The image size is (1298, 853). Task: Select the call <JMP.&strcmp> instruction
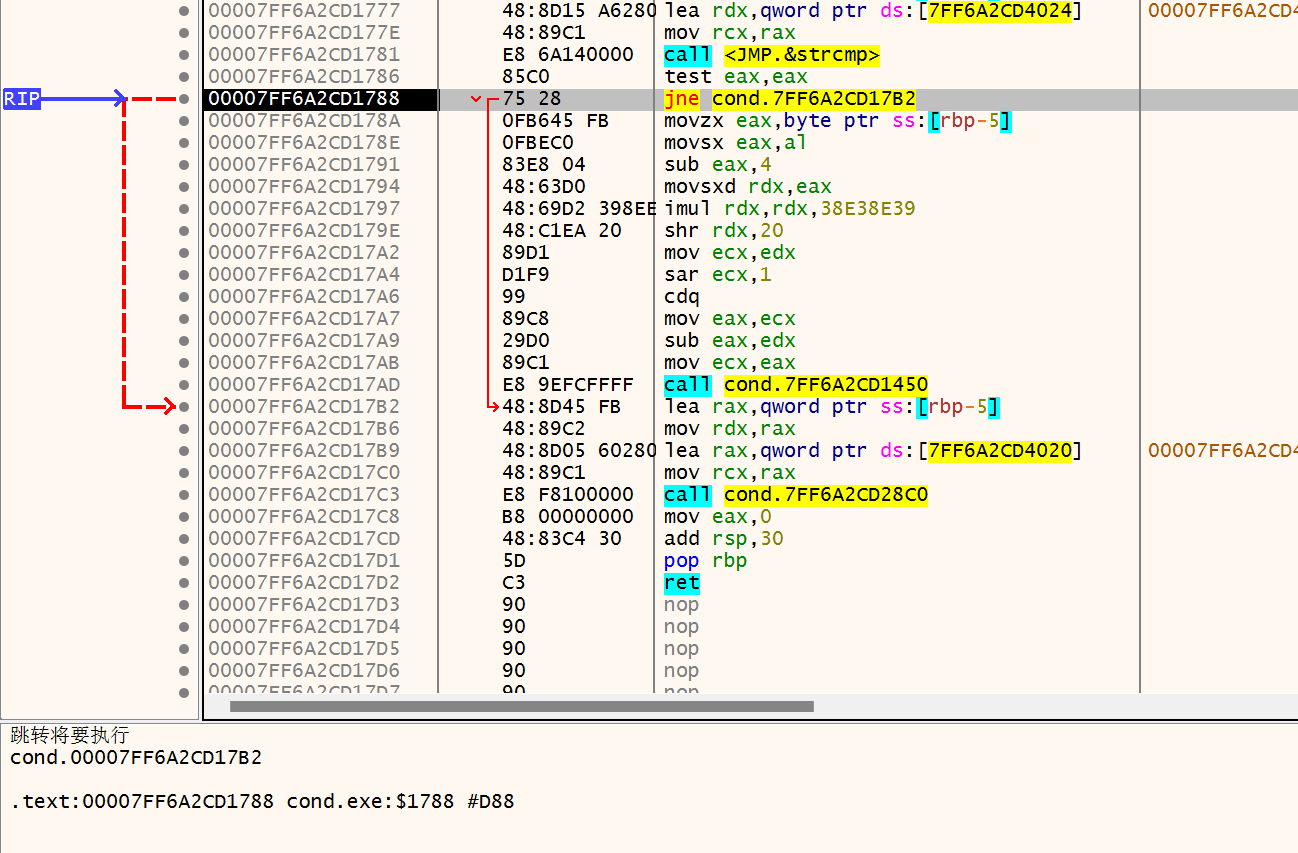[x=771, y=54]
